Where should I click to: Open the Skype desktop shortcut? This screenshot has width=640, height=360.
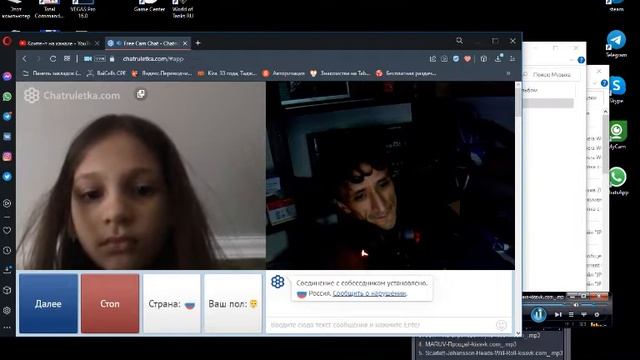(x=616, y=89)
